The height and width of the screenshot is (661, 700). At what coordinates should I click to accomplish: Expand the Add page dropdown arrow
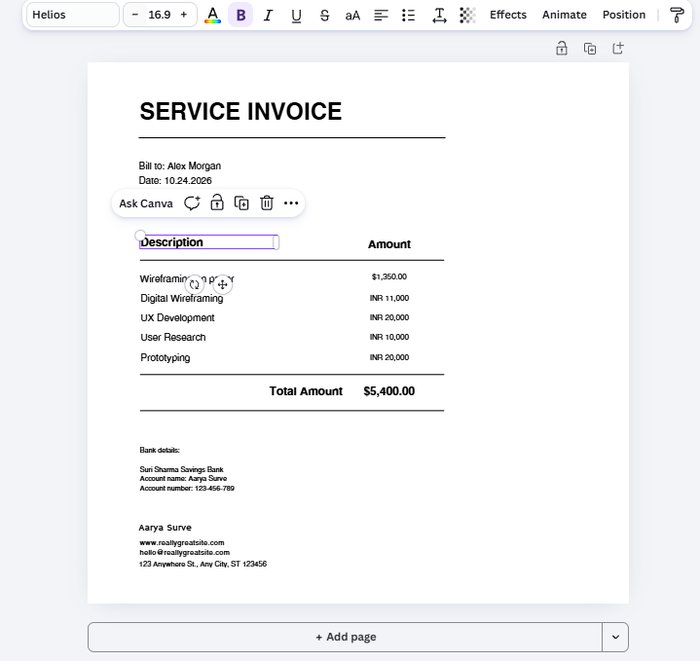tap(615, 637)
